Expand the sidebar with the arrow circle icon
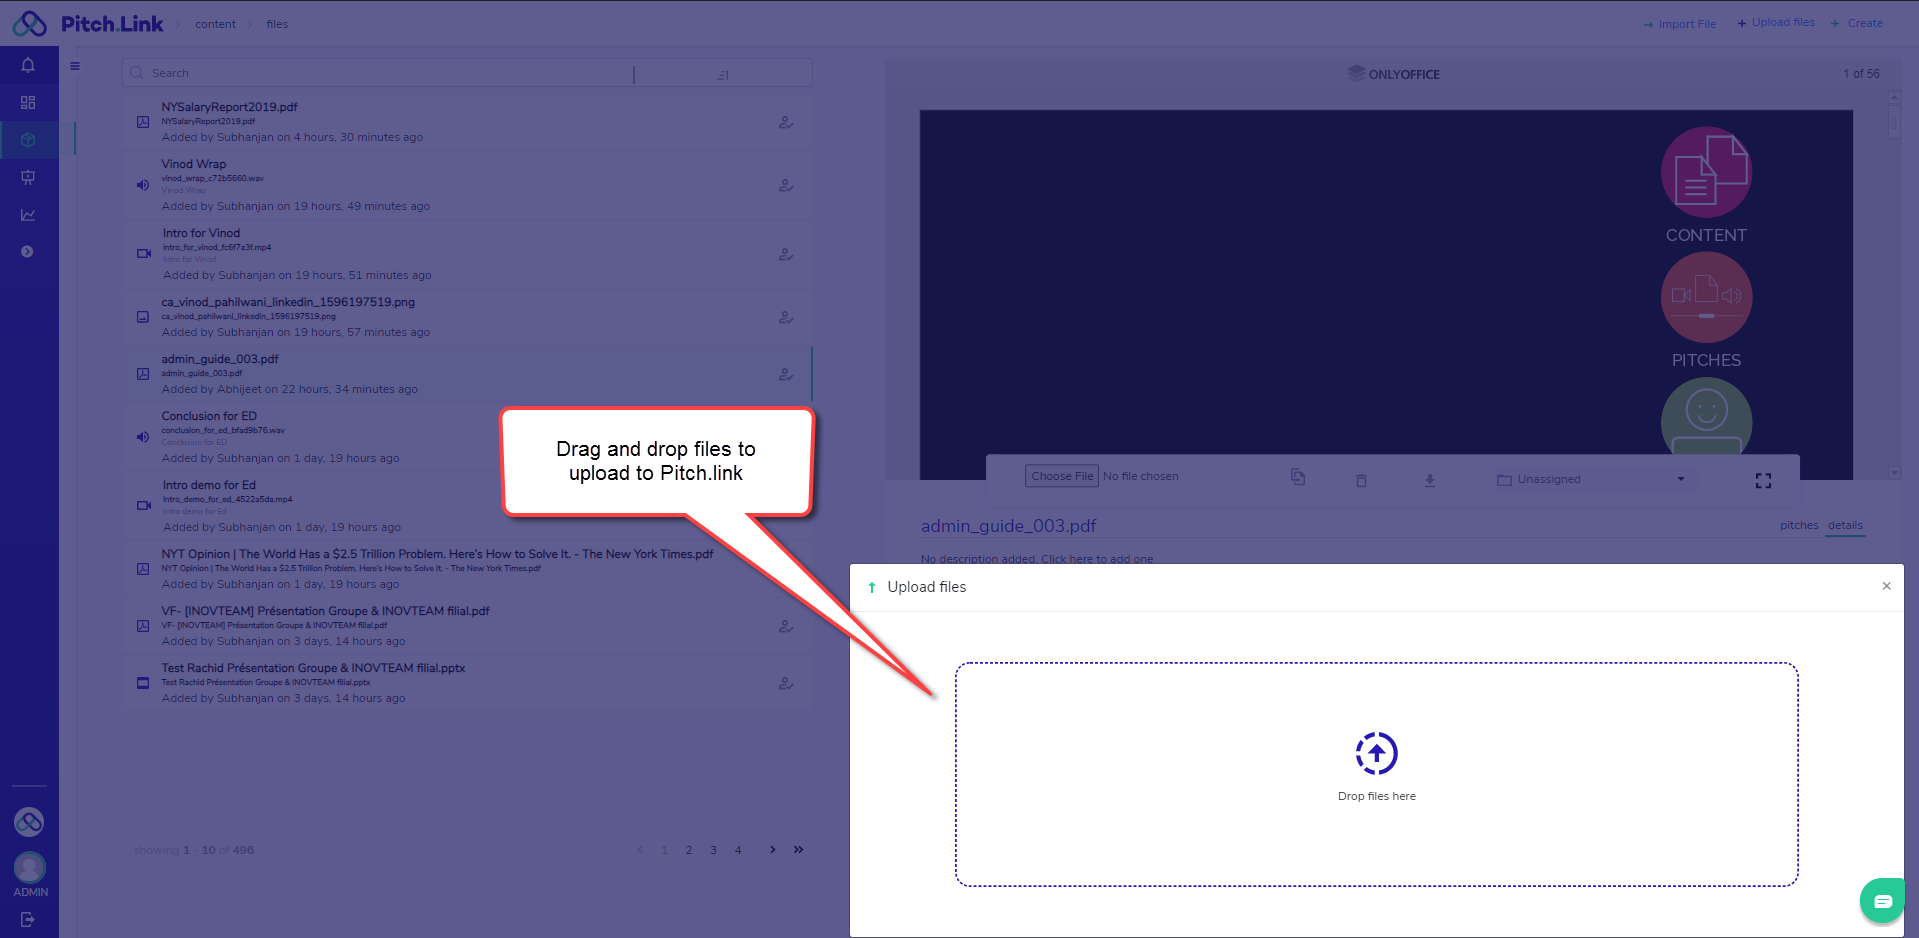The image size is (1919, 938). pos(28,252)
